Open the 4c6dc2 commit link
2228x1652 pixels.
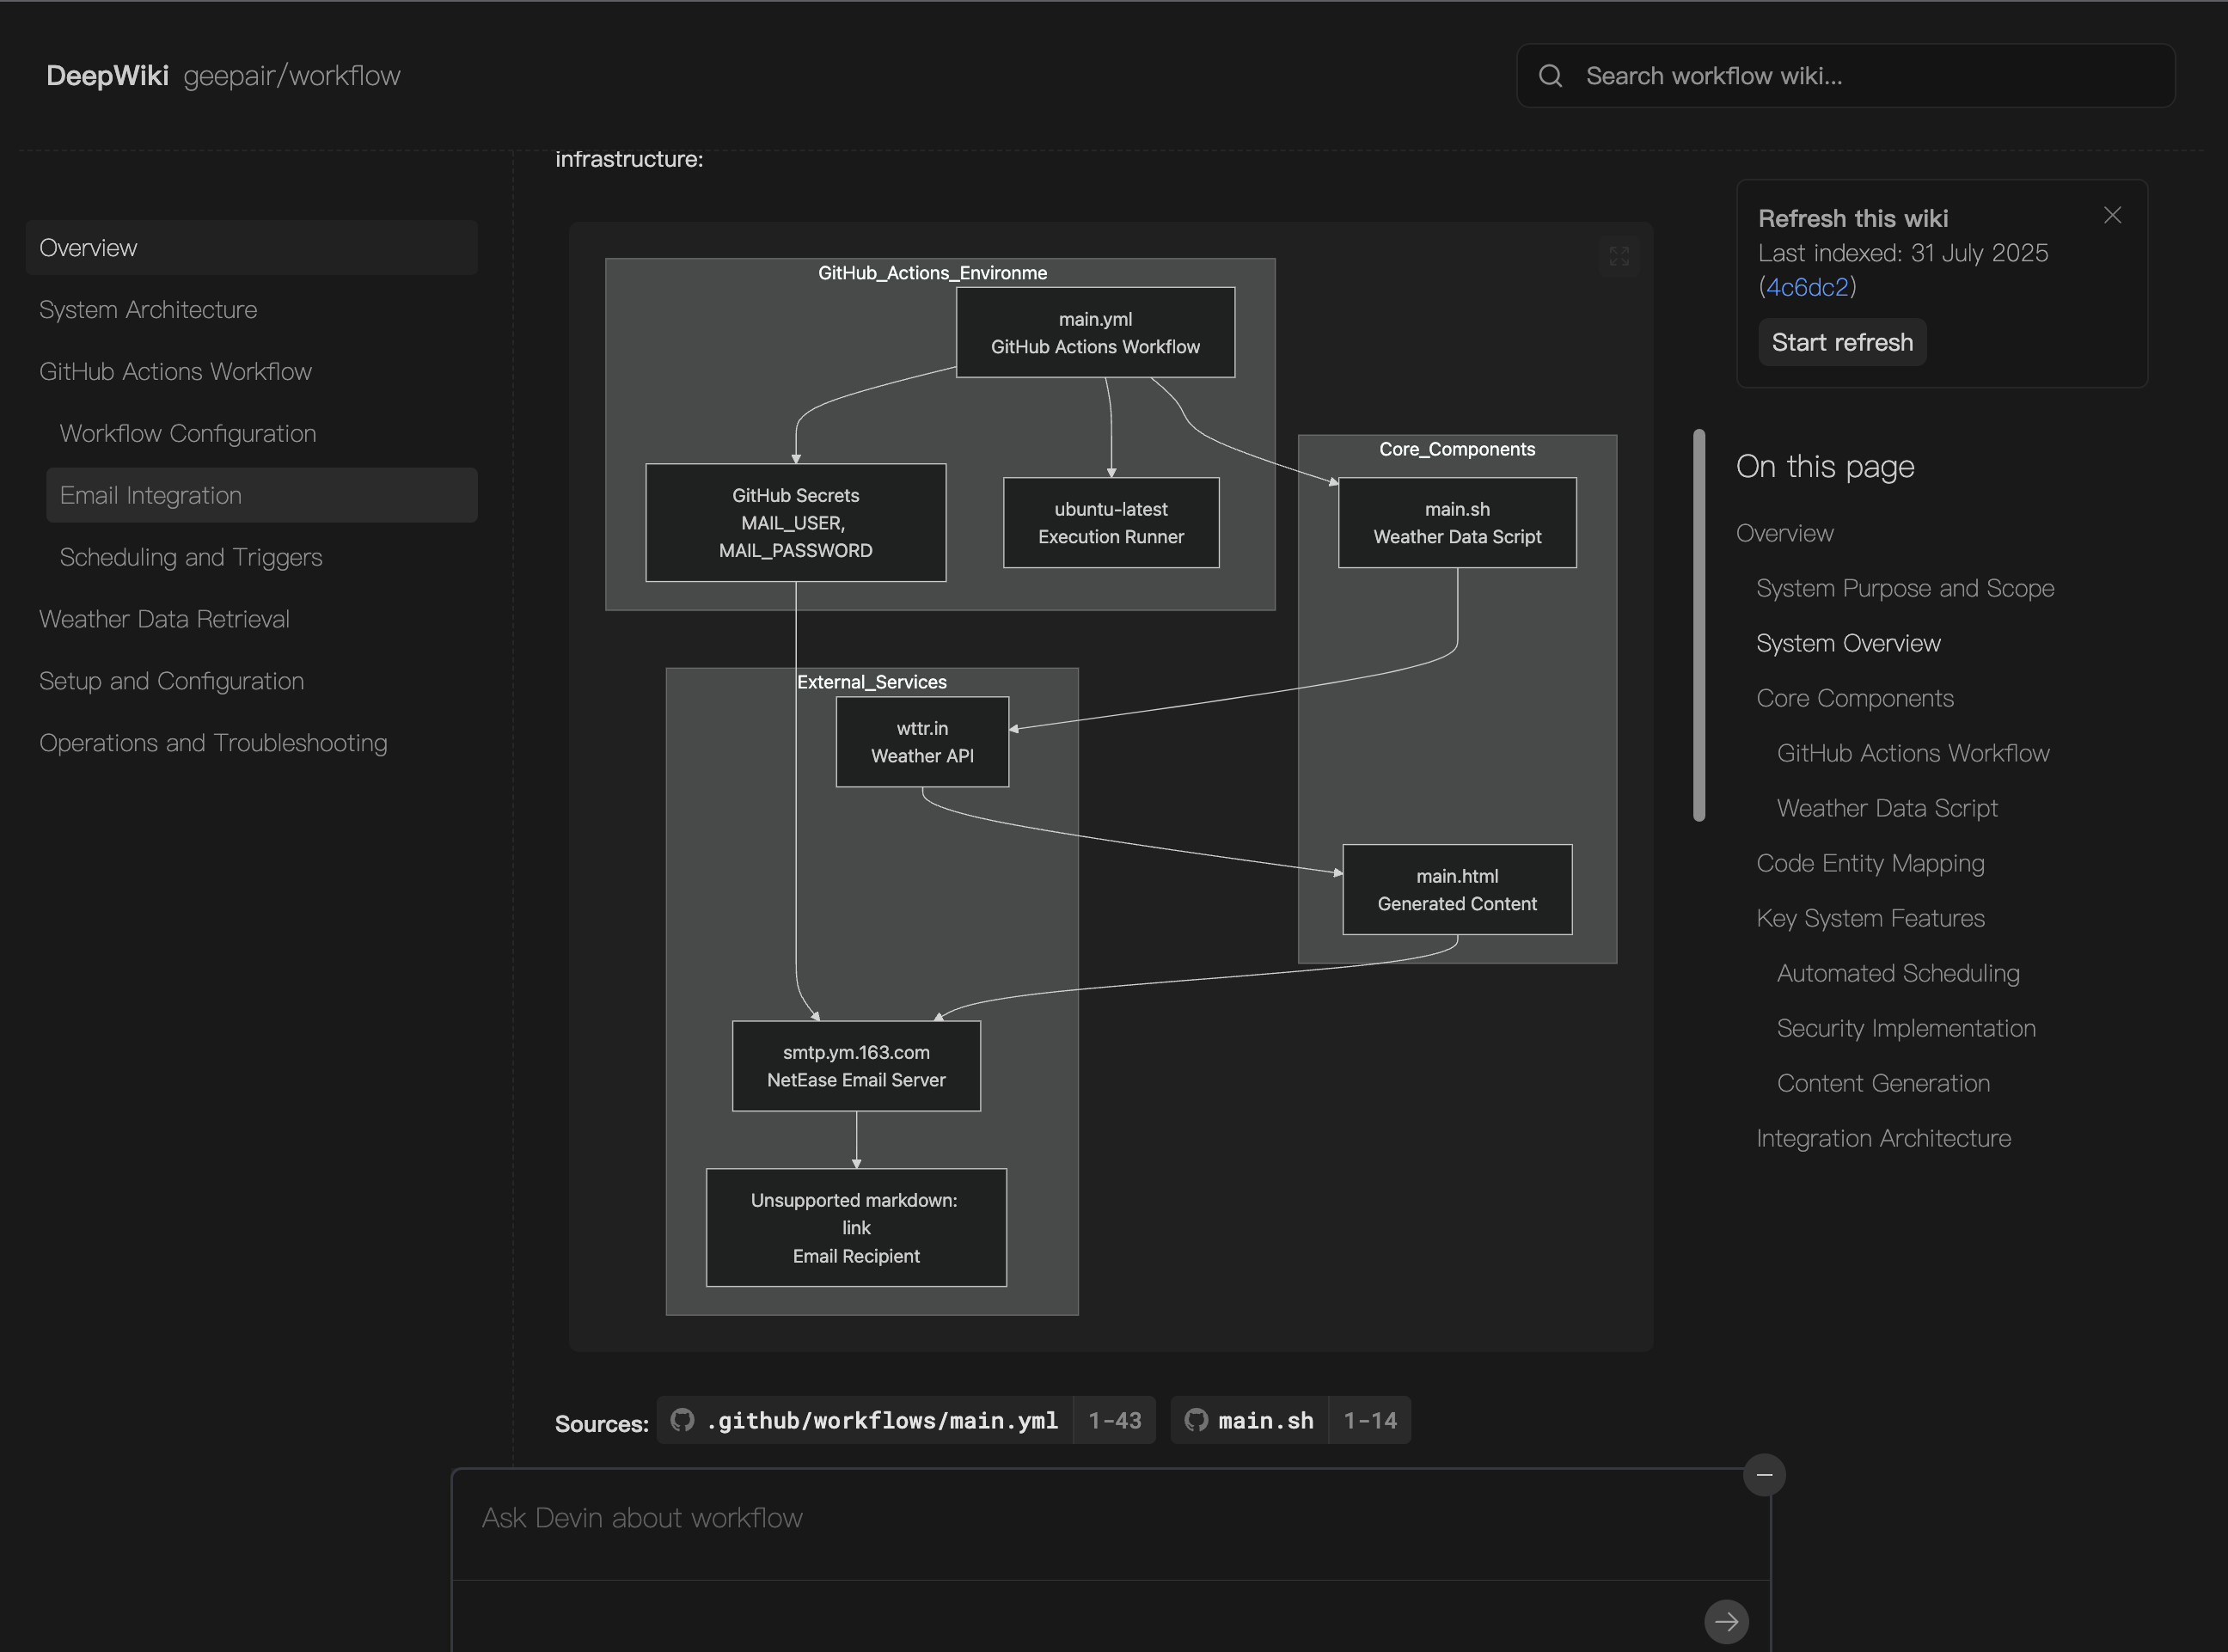click(1807, 288)
